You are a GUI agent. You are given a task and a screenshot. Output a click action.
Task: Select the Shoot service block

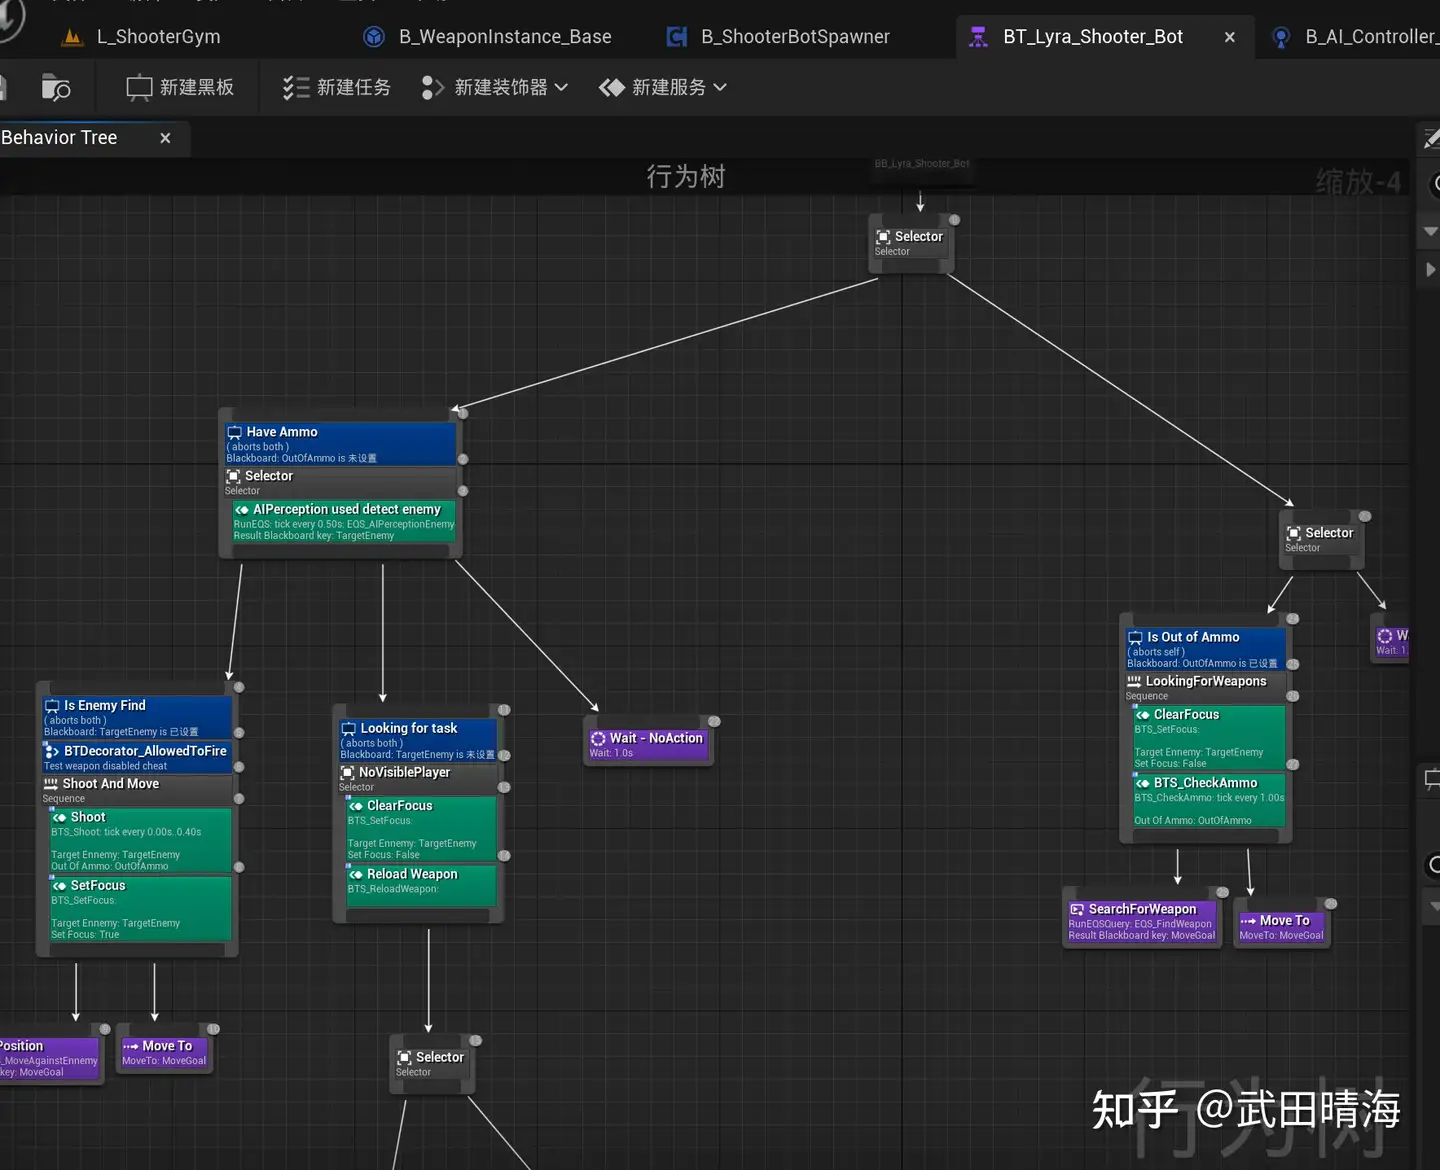pyautogui.click(x=141, y=840)
